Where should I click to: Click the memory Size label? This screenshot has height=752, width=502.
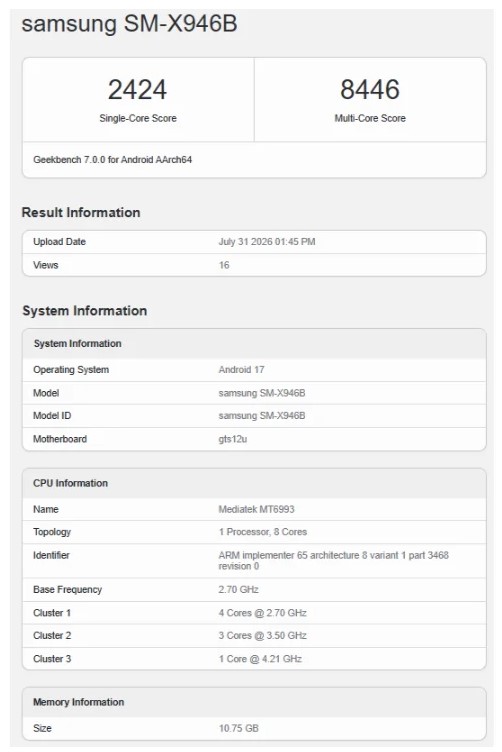pos(42,728)
